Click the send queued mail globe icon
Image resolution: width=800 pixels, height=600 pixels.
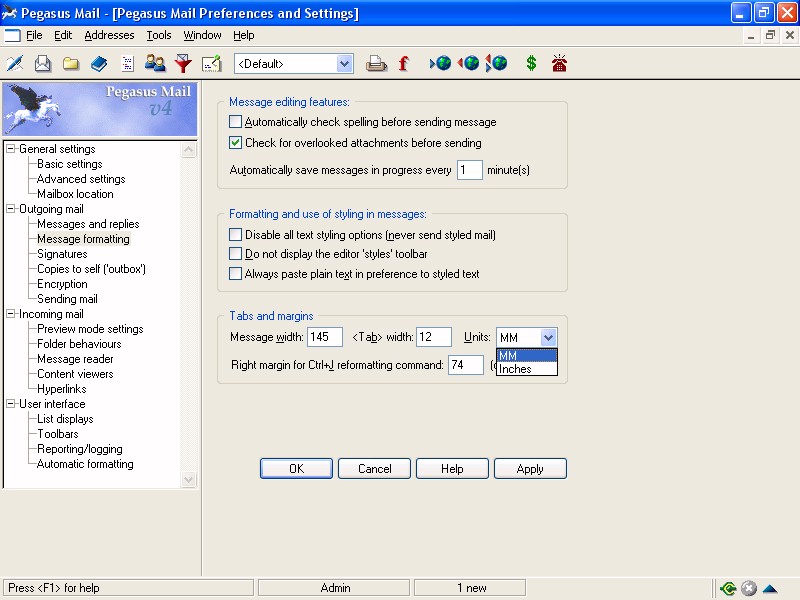468,63
